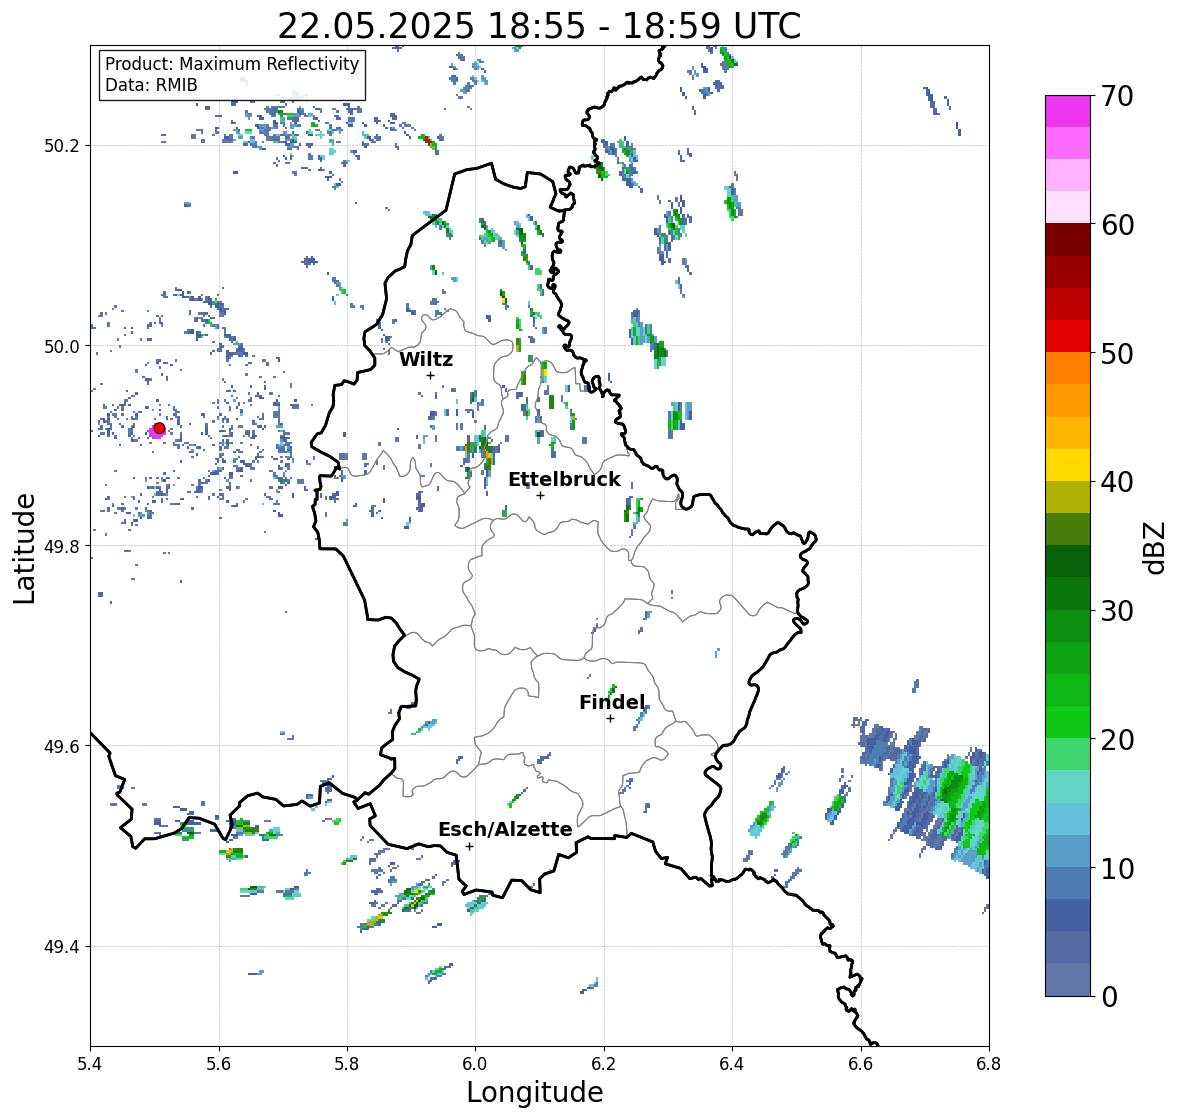
Task: Click the bright red colorbar band just above 50
Action: (x=1068, y=336)
